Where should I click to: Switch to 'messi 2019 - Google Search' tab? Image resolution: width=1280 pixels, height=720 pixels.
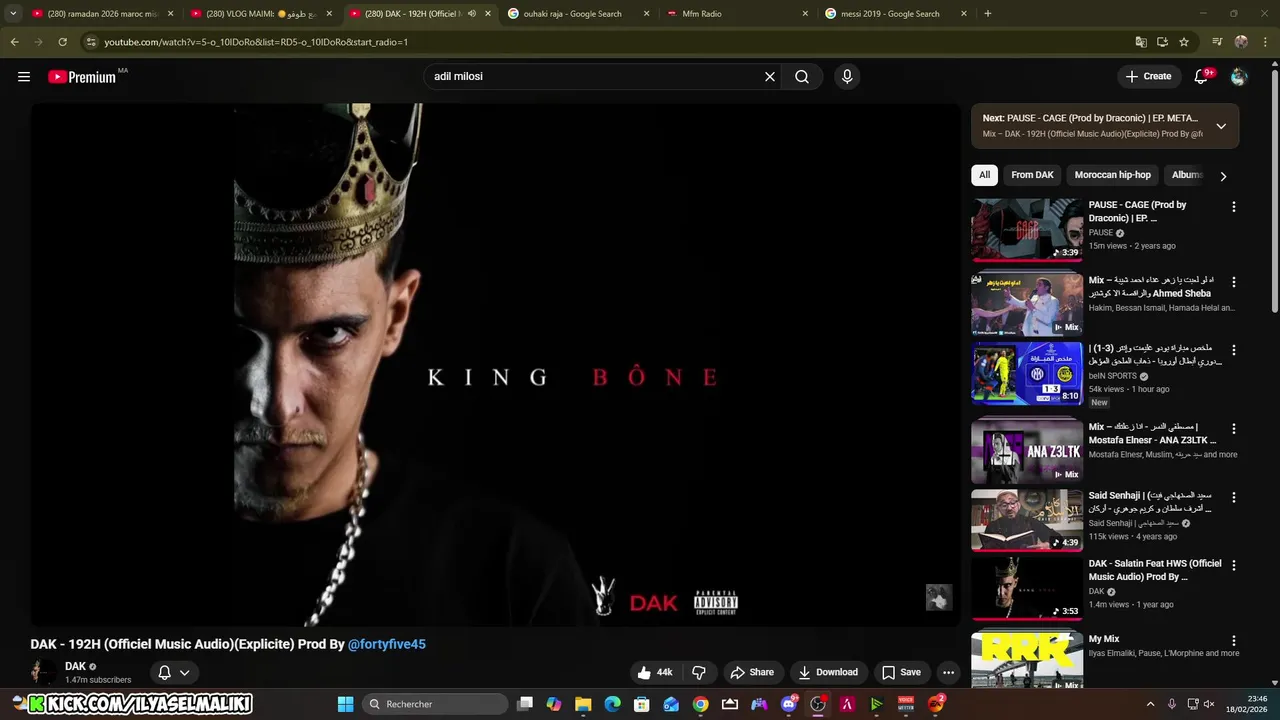897,14
